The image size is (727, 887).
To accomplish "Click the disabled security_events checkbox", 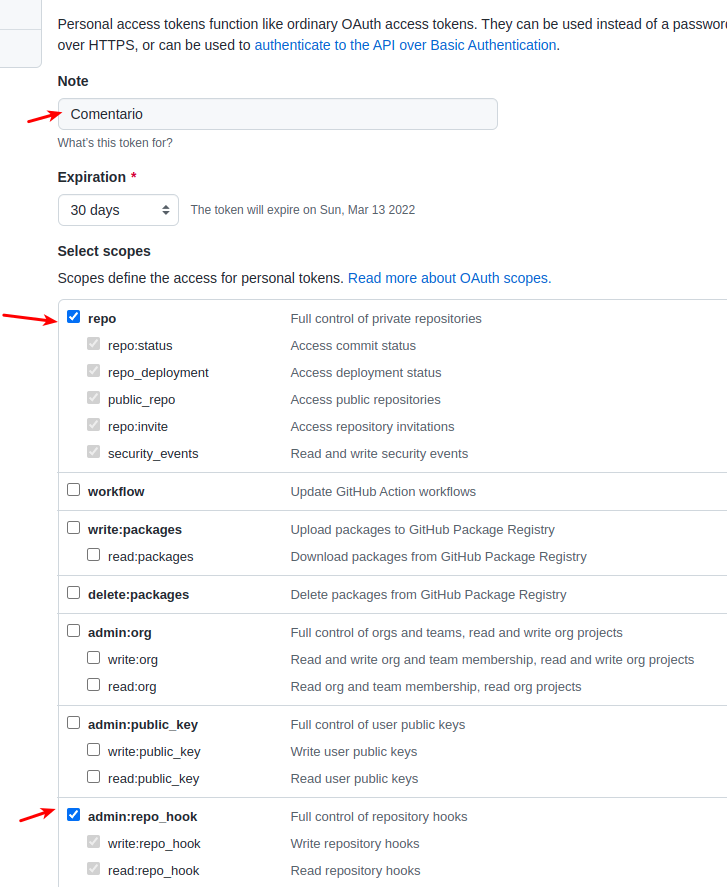I will point(93,452).
